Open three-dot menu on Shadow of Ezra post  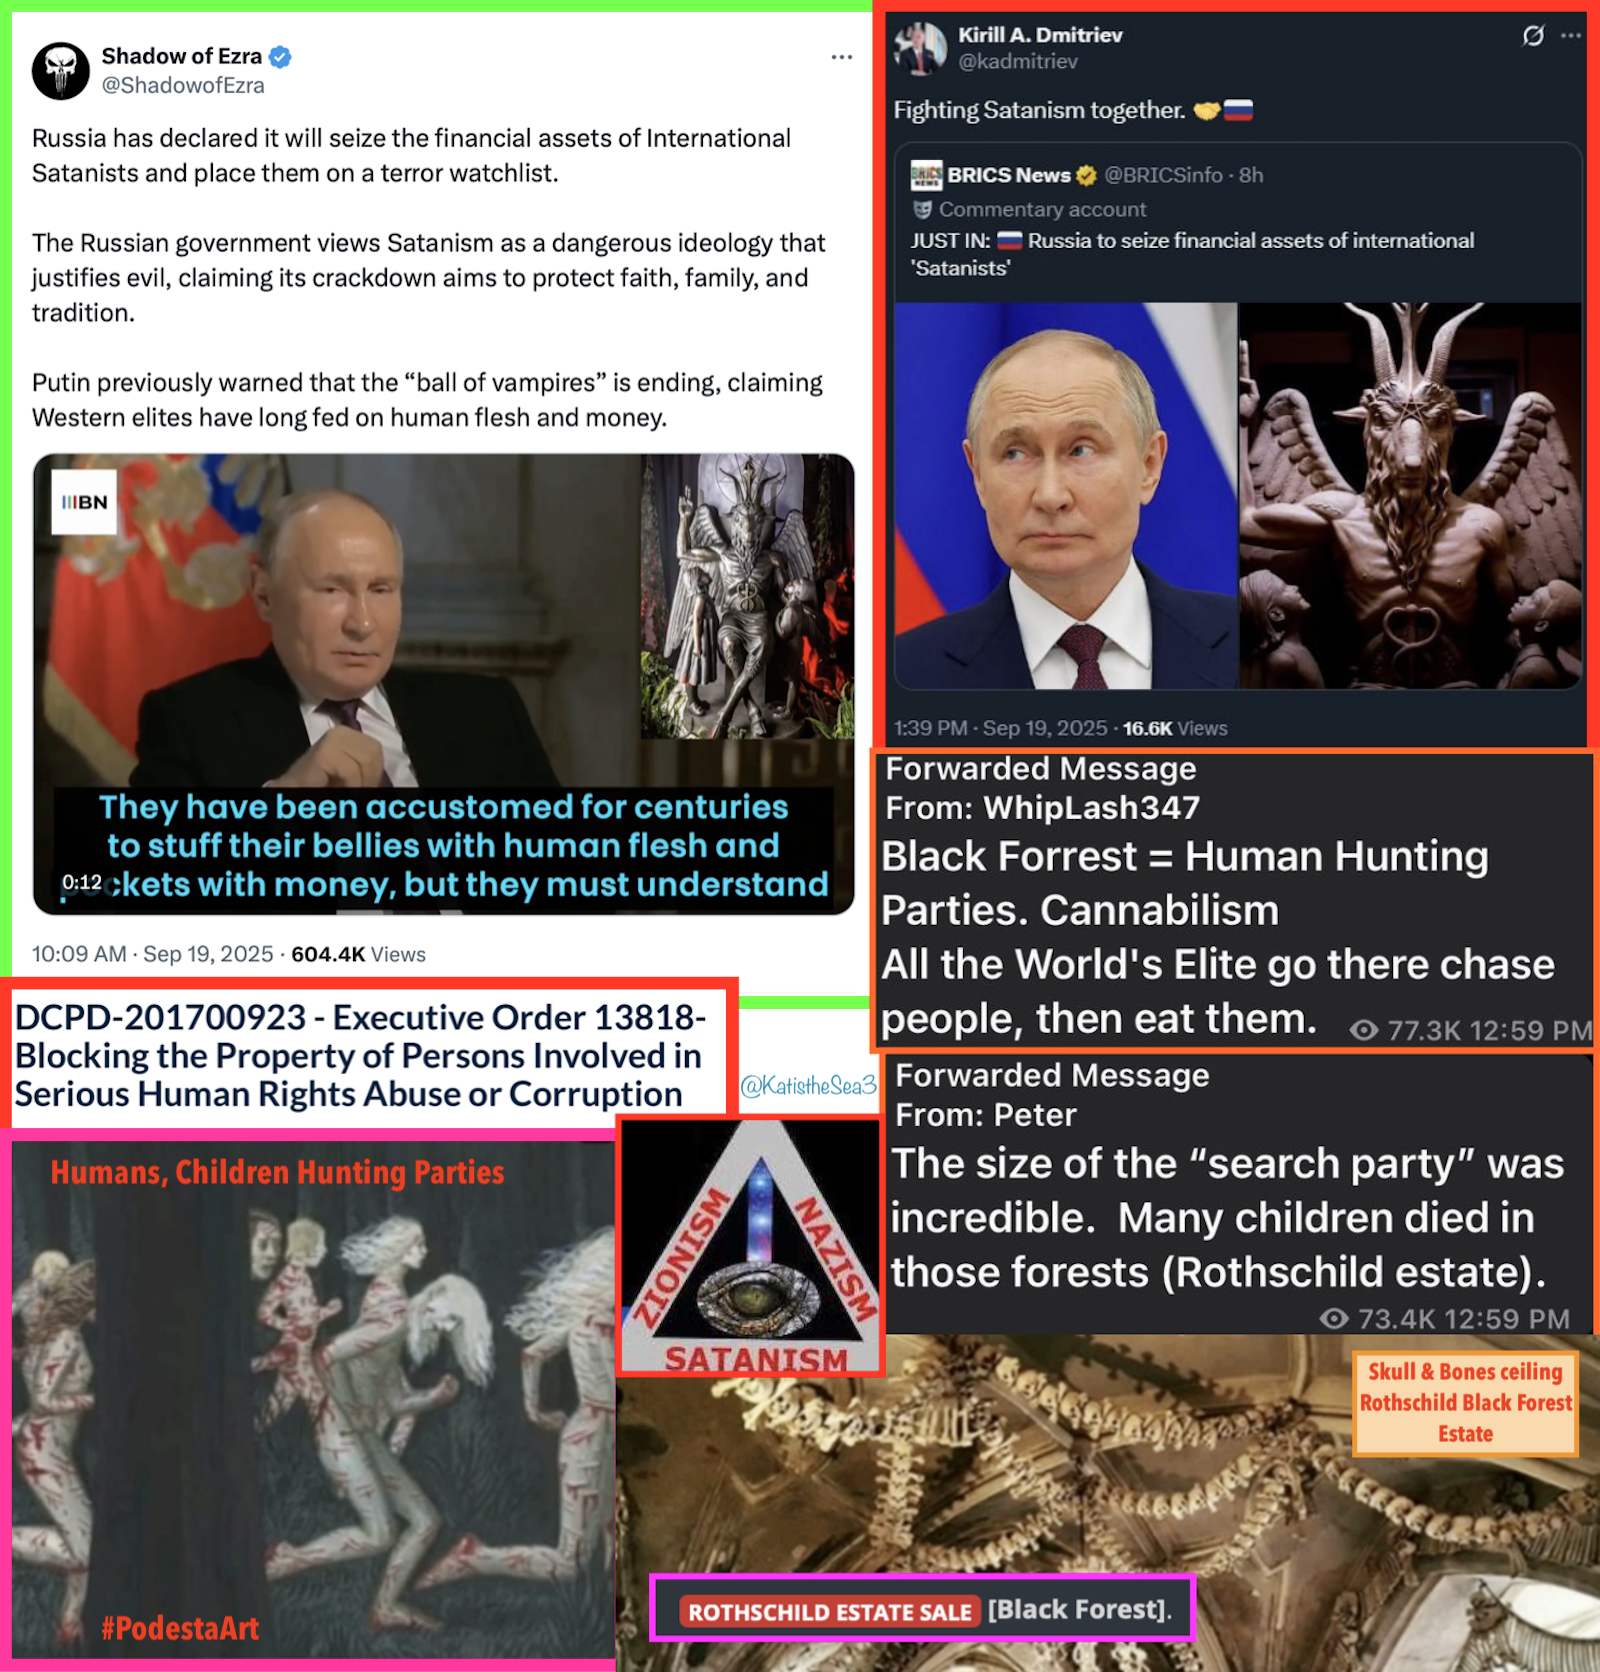point(842,57)
